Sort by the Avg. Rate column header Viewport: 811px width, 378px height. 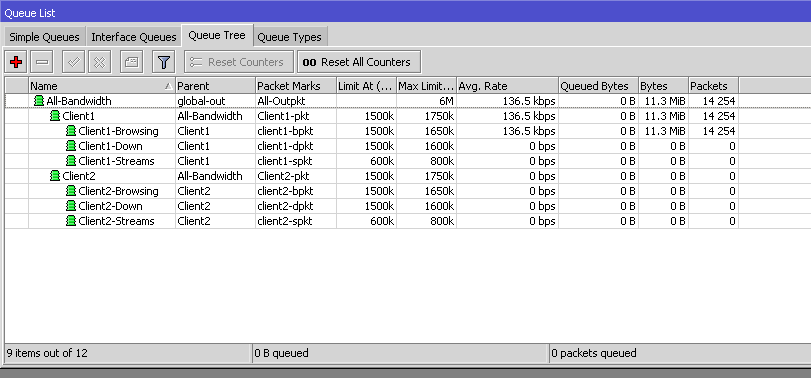click(x=507, y=86)
